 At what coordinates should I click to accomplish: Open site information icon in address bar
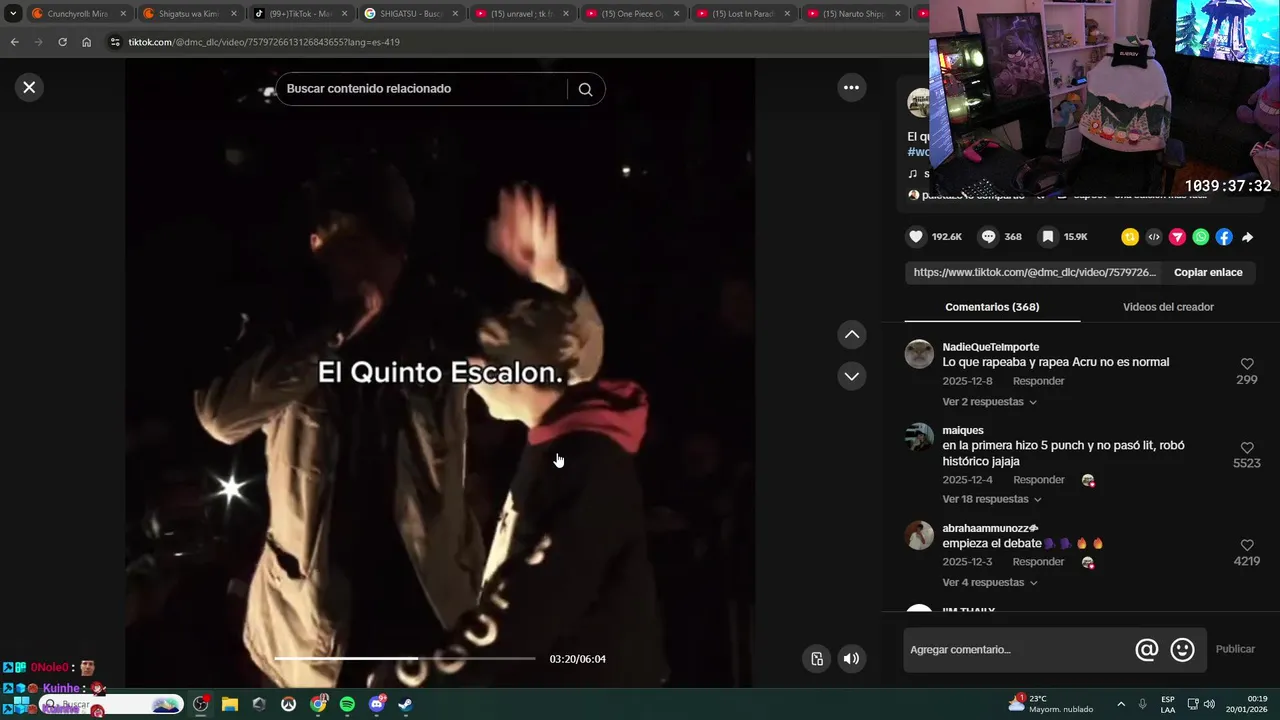tap(115, 42)
